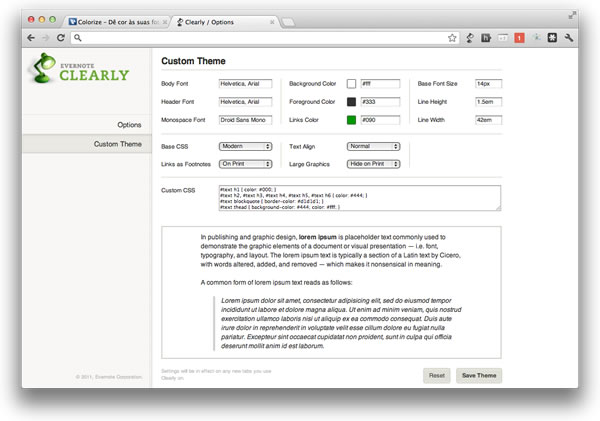
Task: Click Line Height field 1.5em
Action: tap(488, 102)
